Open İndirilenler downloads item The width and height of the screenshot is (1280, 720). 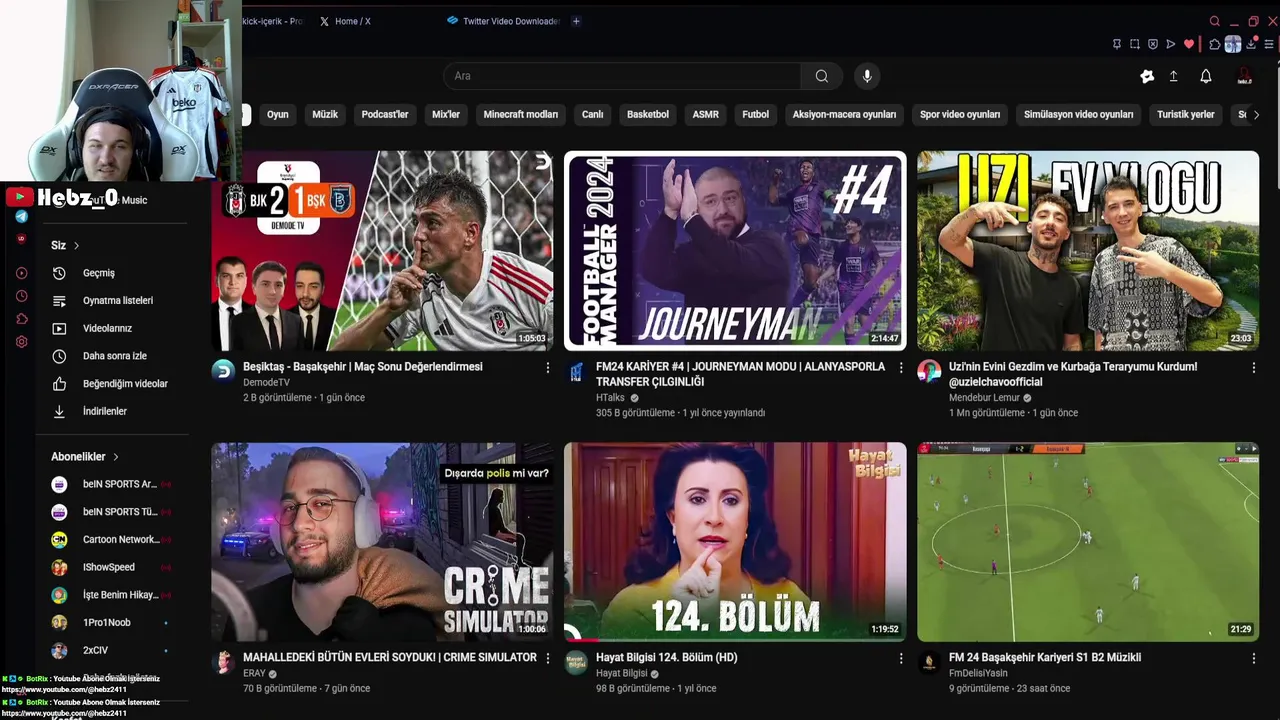click(x=112, y=411)
